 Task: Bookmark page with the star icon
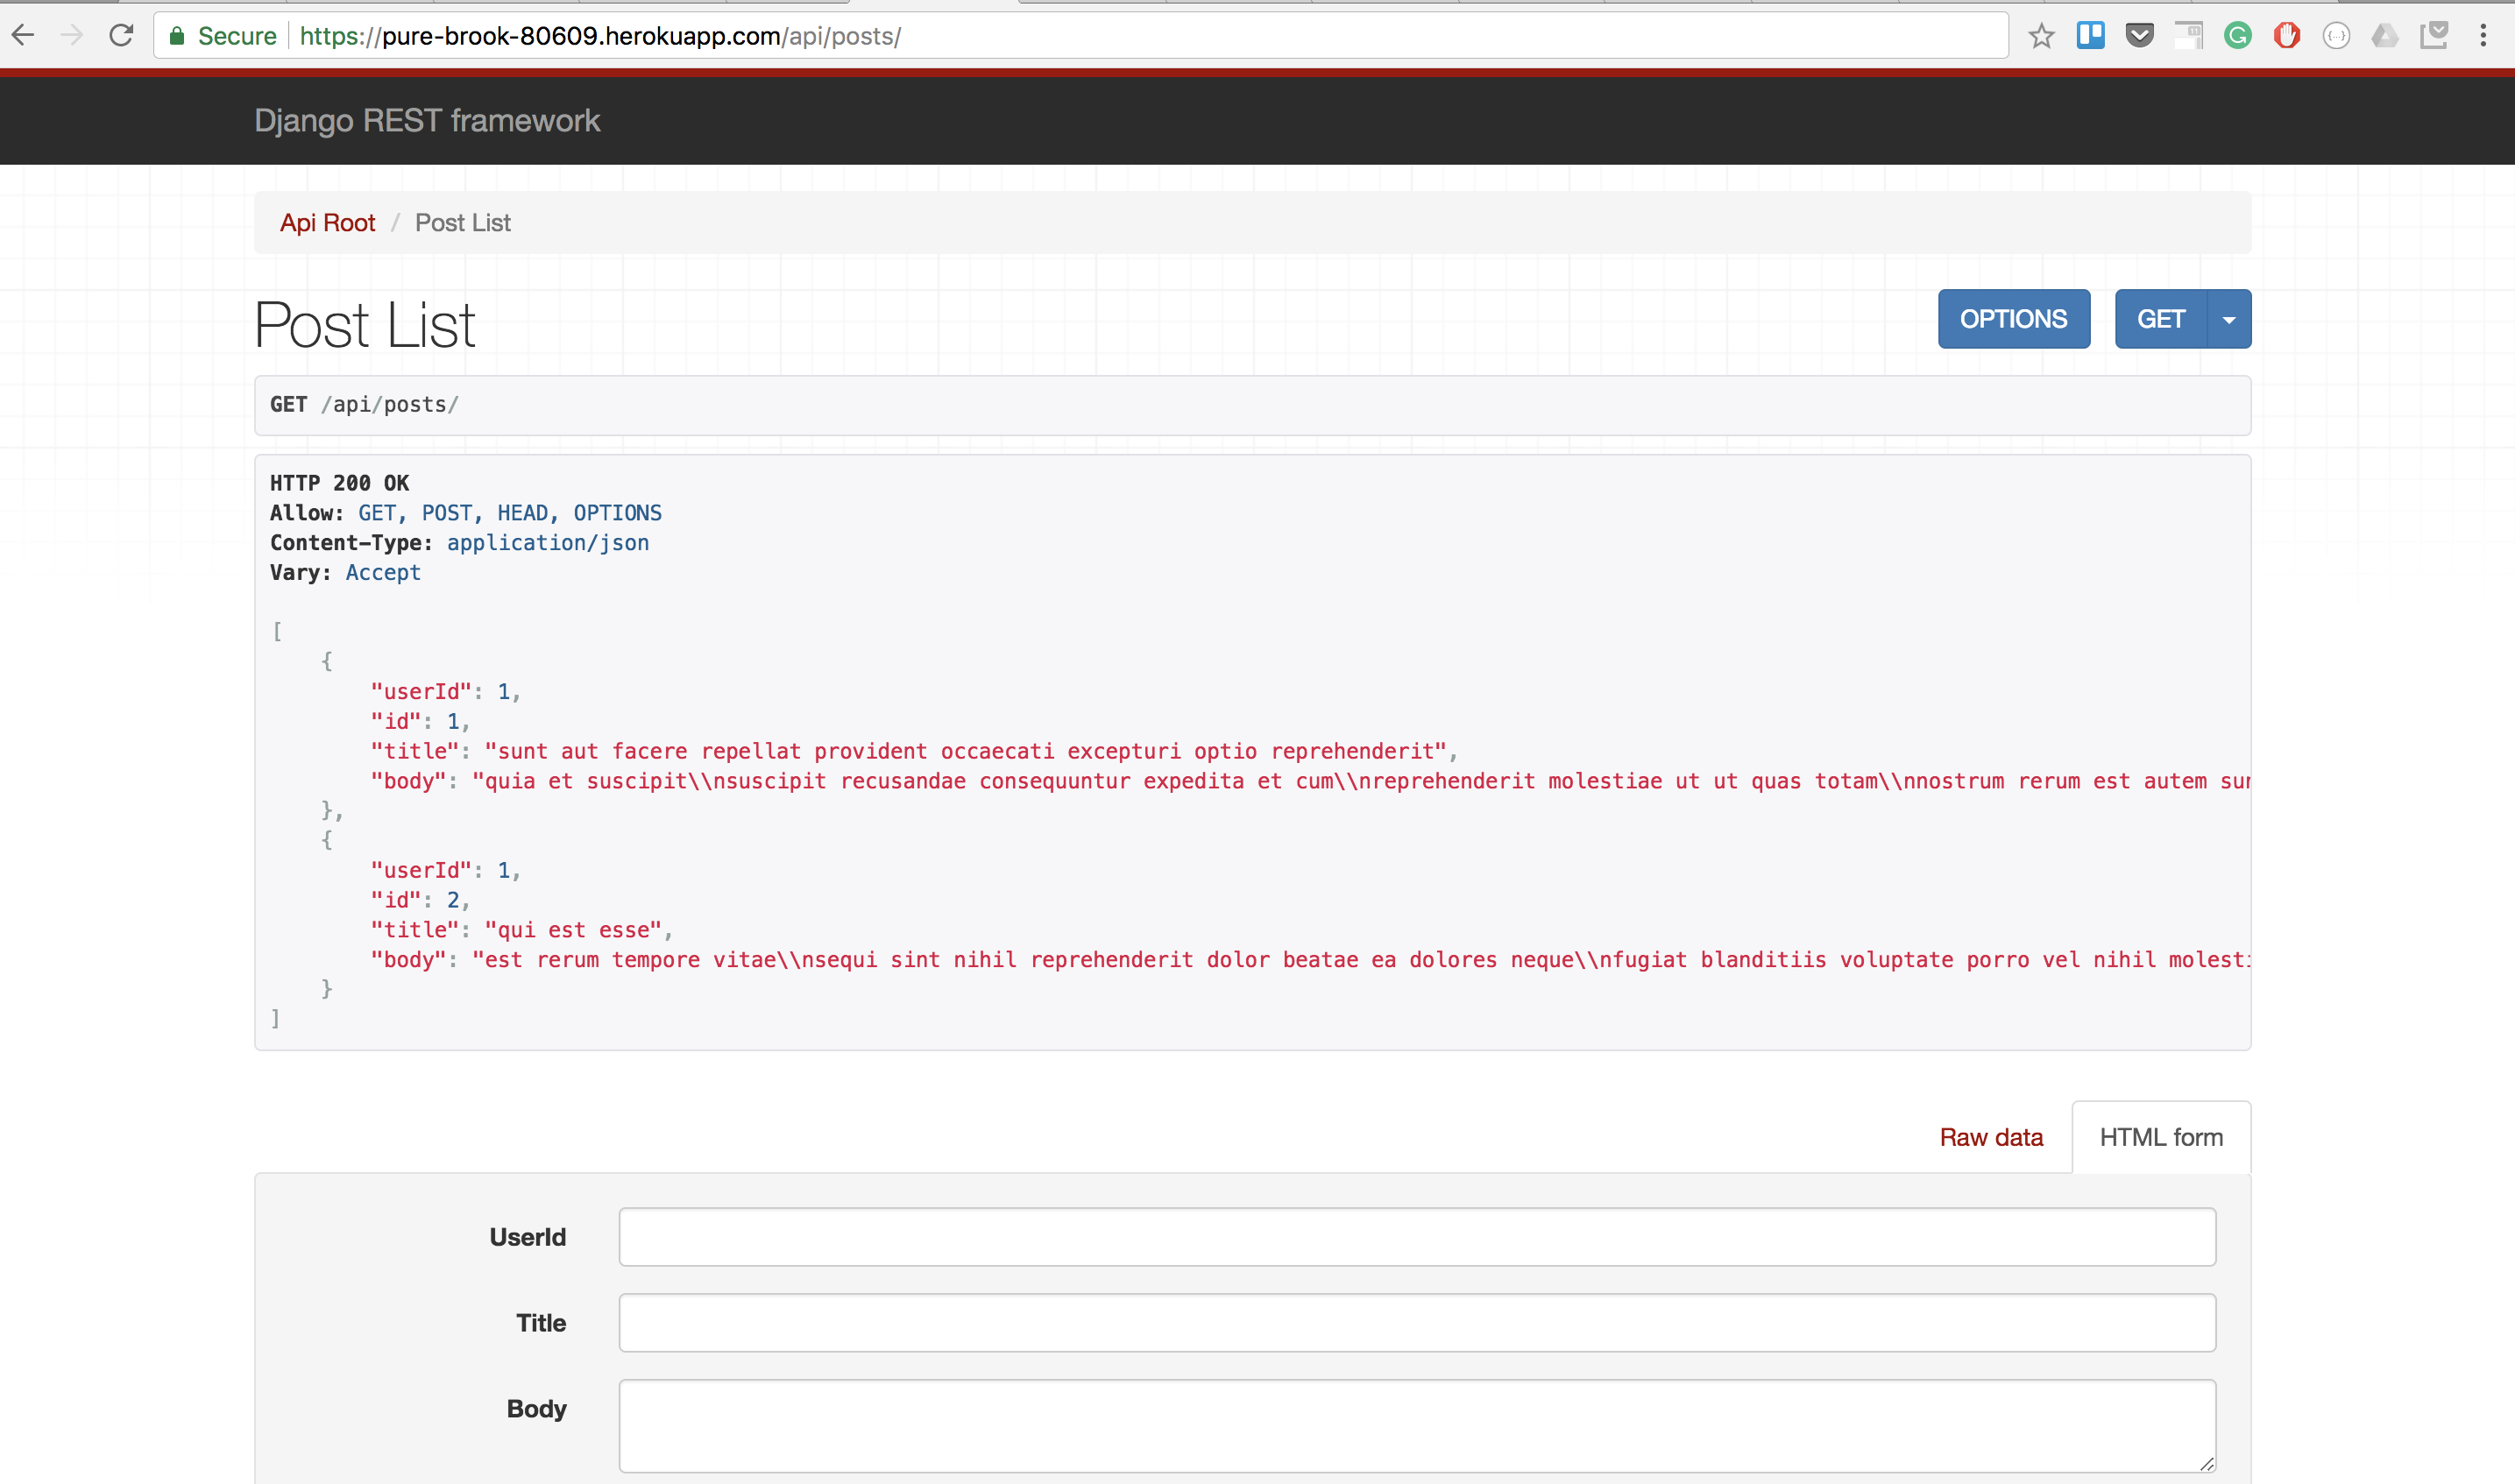click(x=2041, y=37)
